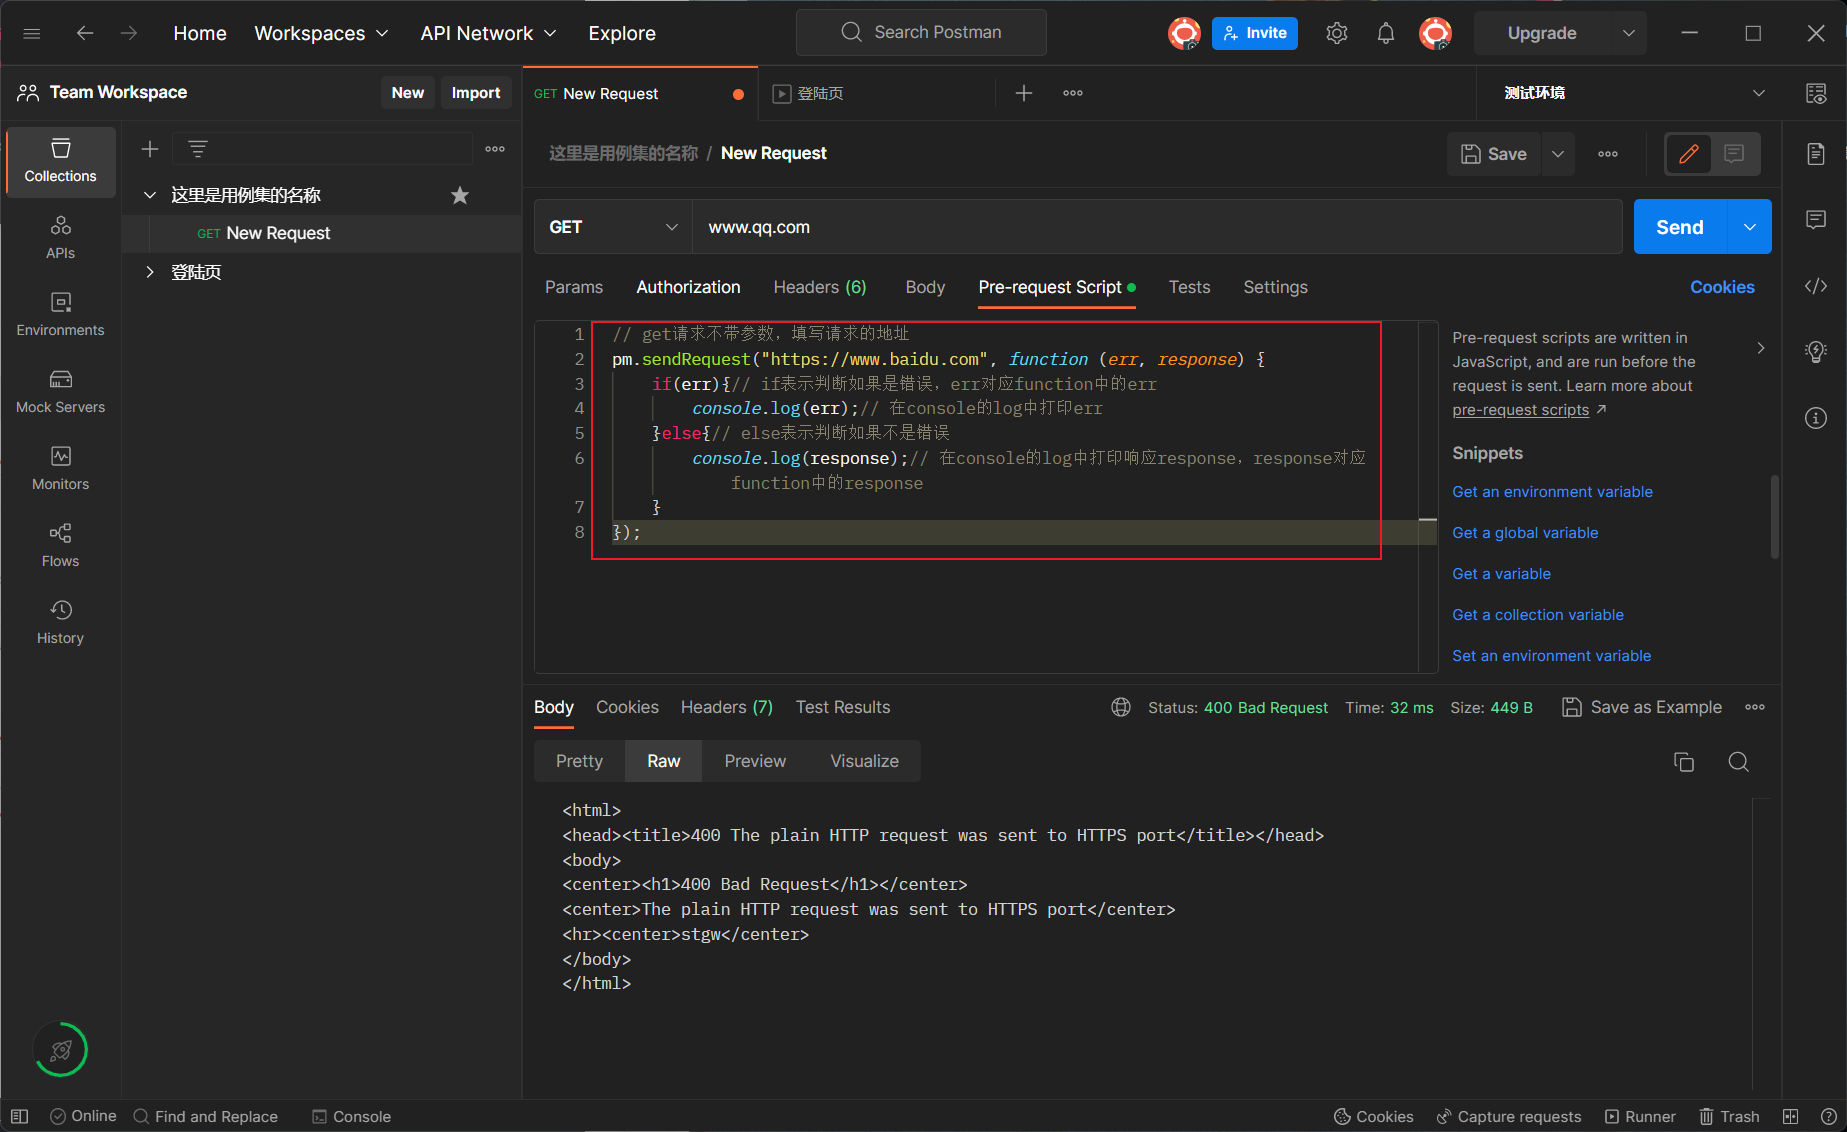The height and width of the screenshot is (1132, 1847).
Task: Open the Environments sidebar panel
Action: (60, 314)
